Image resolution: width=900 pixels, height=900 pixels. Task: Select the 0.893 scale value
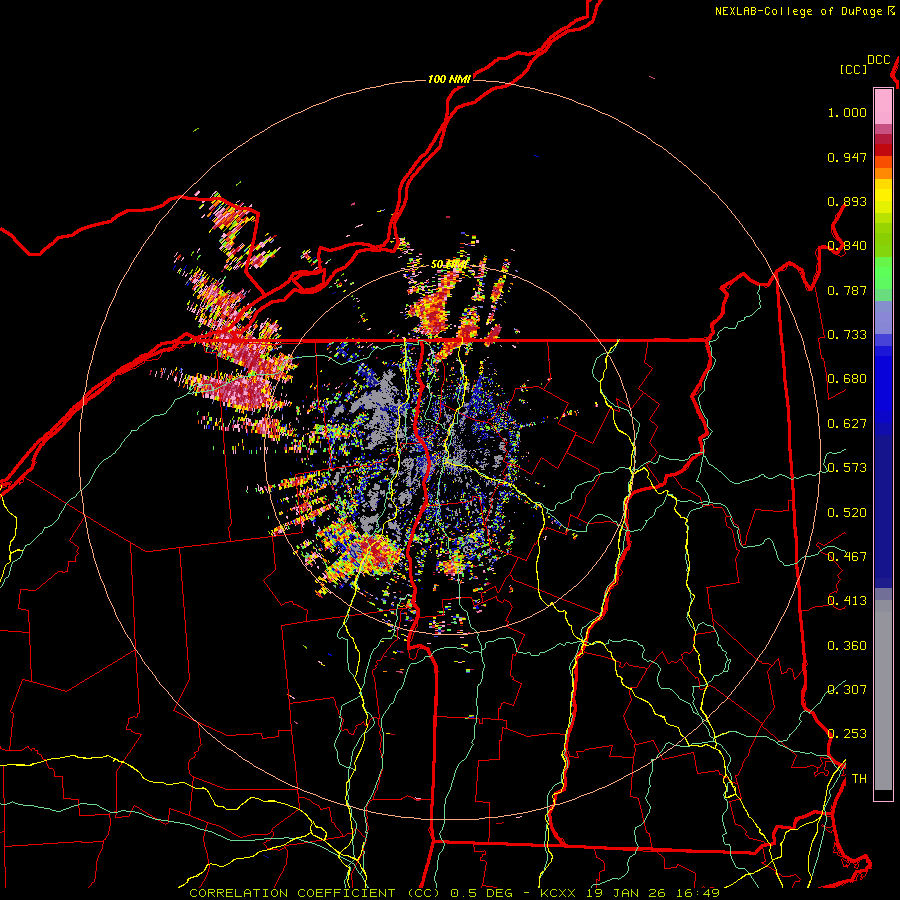pyautogui.click(x=847, y=201)
